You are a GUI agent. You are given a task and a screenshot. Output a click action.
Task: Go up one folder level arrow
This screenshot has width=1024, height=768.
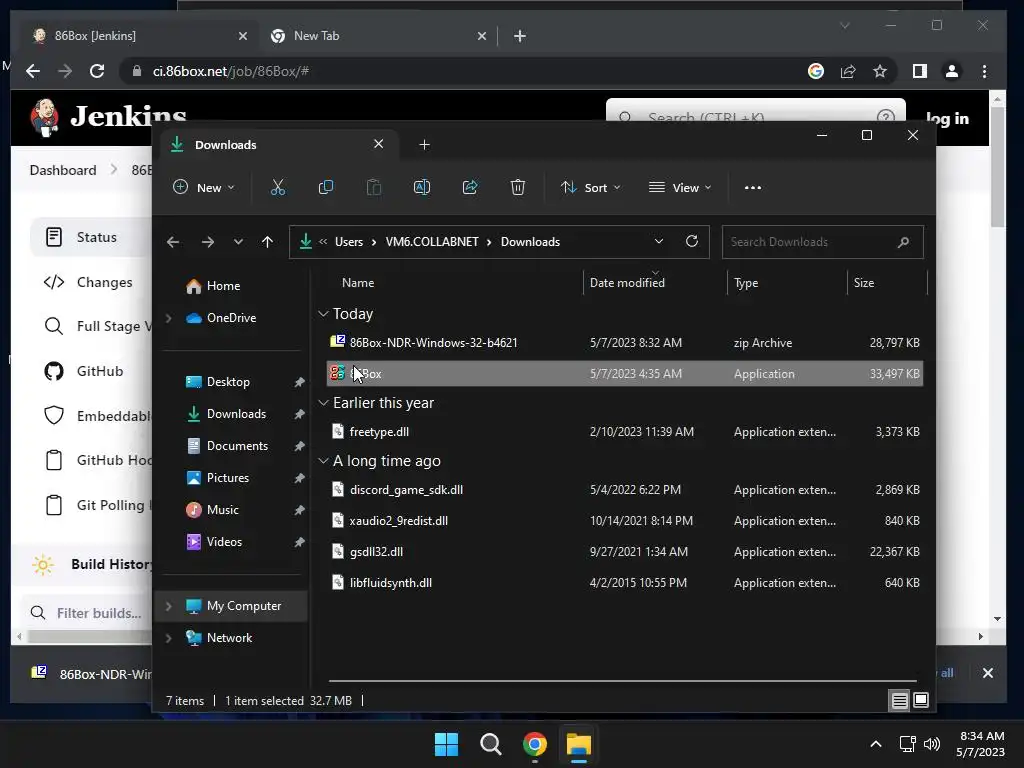[267, 242]
